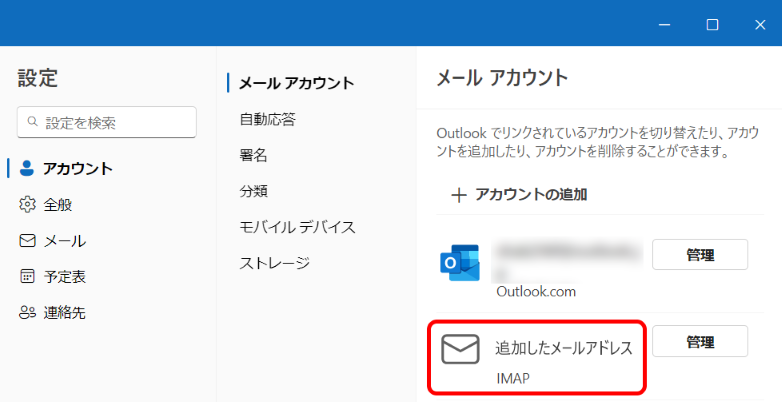Click the plus icon for アカウントの追加
The height and width of the screenshot is (402, 782).
pos(458,195)
